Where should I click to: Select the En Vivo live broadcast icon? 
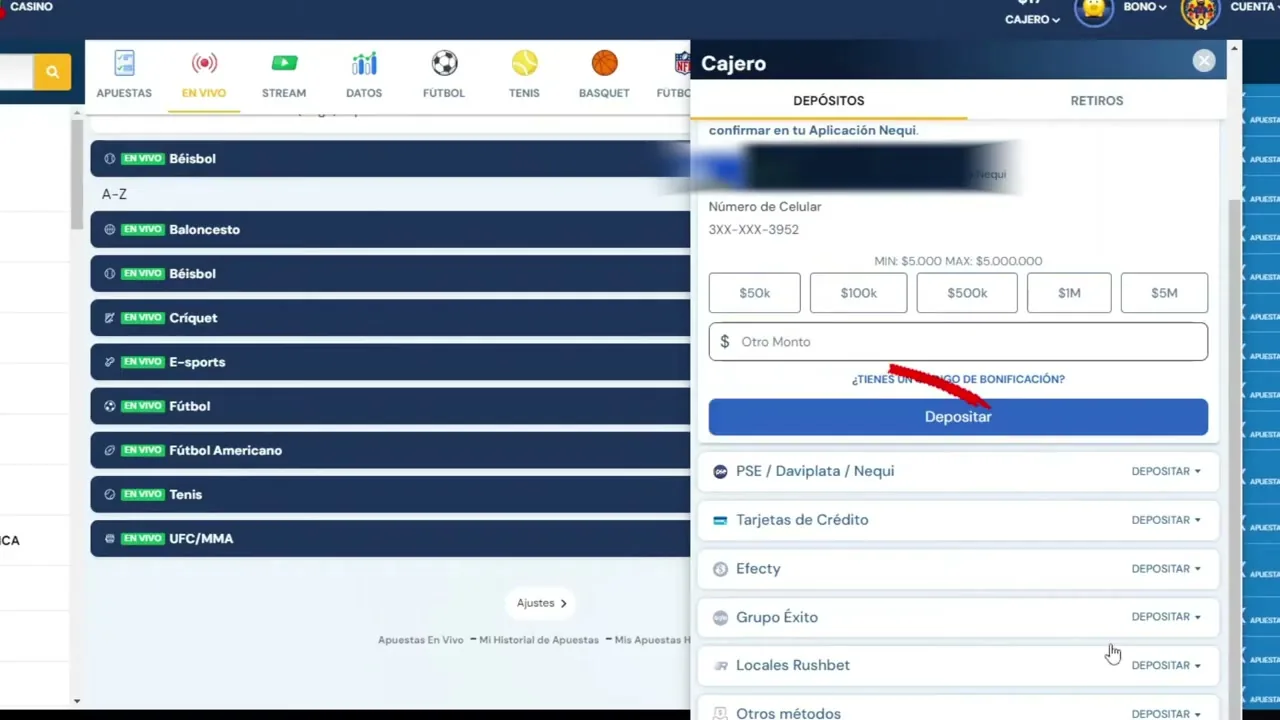204,63
